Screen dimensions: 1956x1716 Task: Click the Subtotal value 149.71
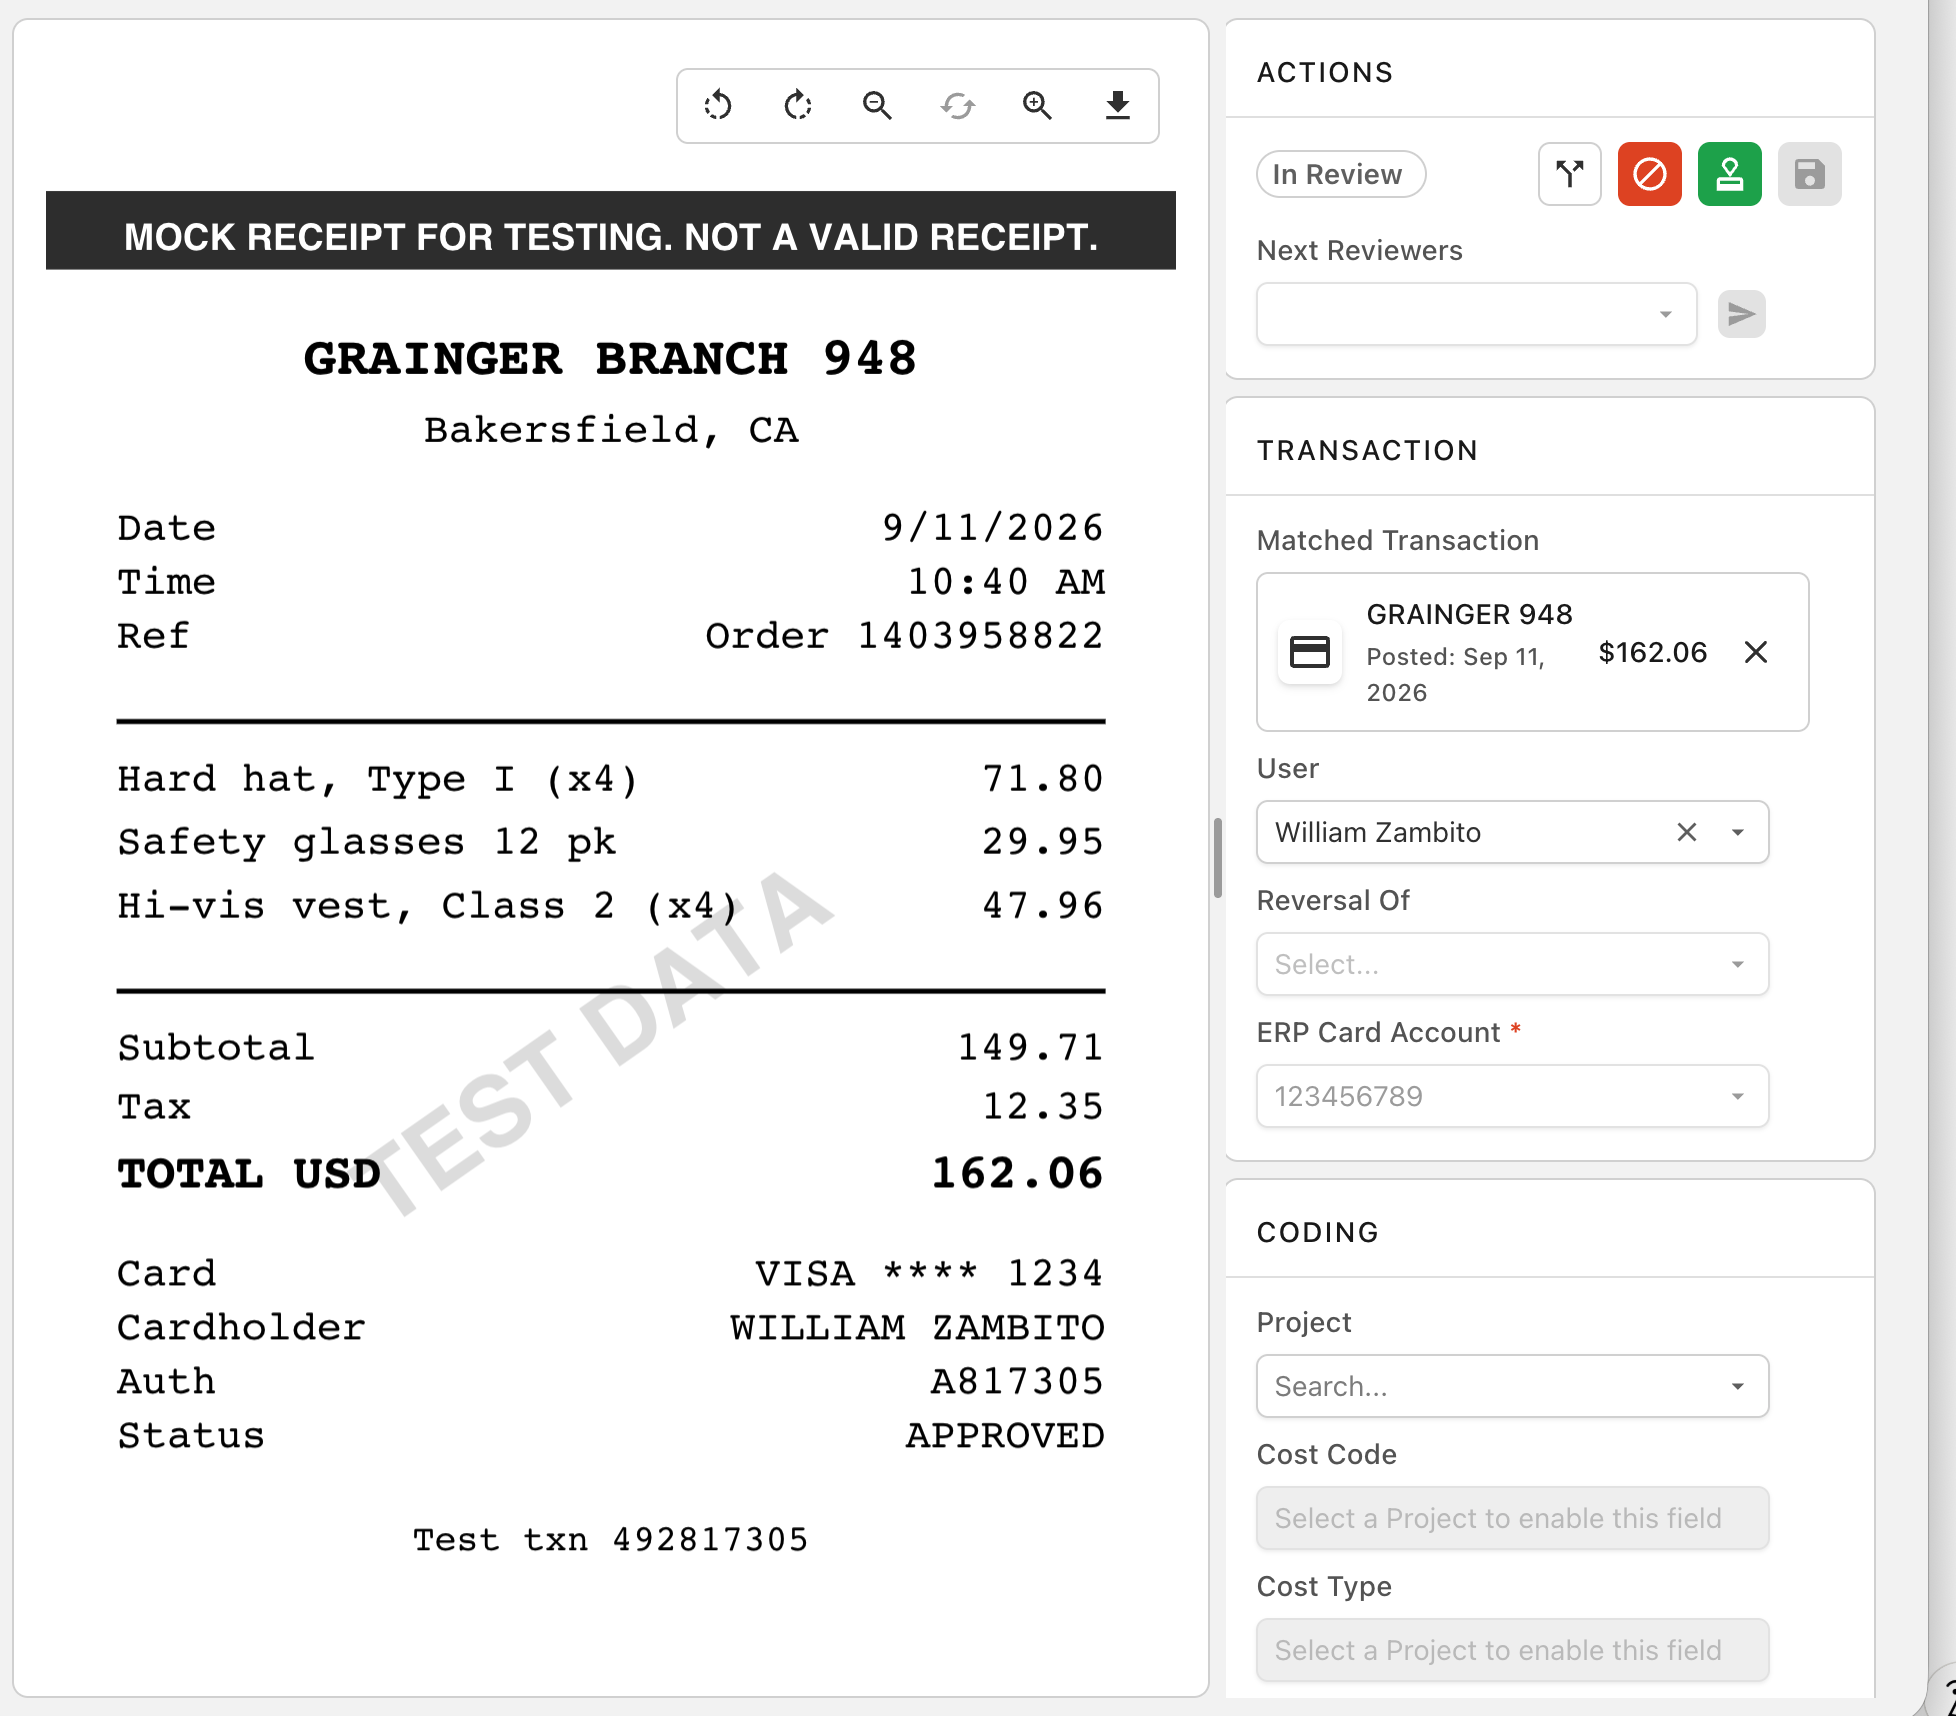pos(1031,1047)
